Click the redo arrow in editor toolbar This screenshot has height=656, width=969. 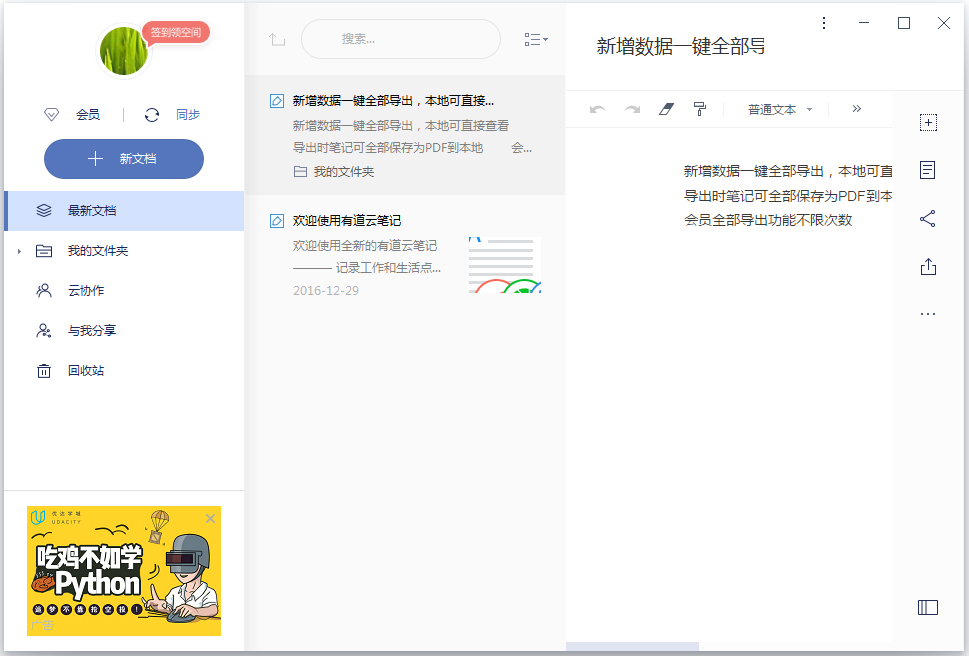coord(632,109)
